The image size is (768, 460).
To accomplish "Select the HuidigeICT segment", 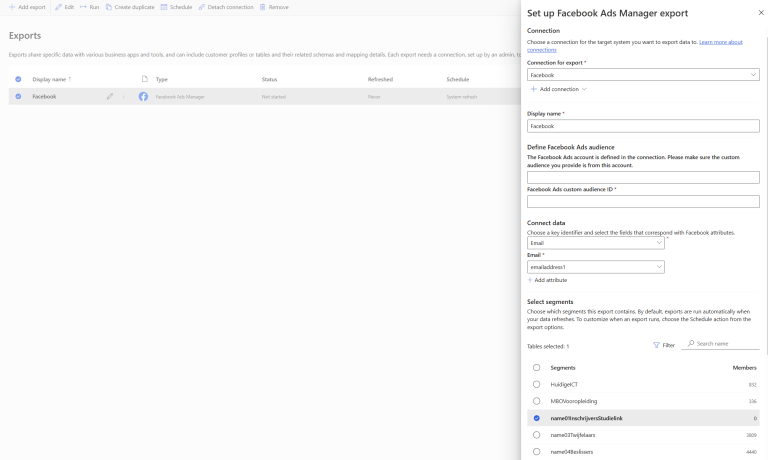I will pyautogui.click(x=536, y=385).
